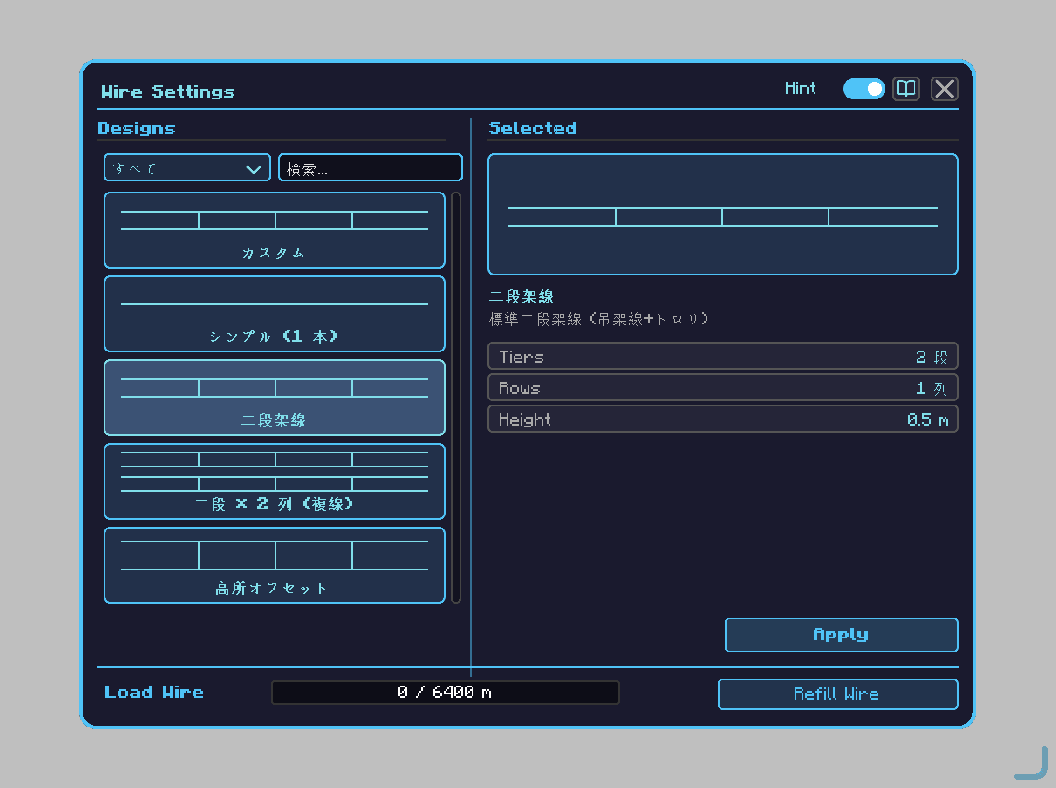1056x788 pixels.
Task: Select the 高所オフセット design card
Action: pyautogui.click(x=275, y=566)
